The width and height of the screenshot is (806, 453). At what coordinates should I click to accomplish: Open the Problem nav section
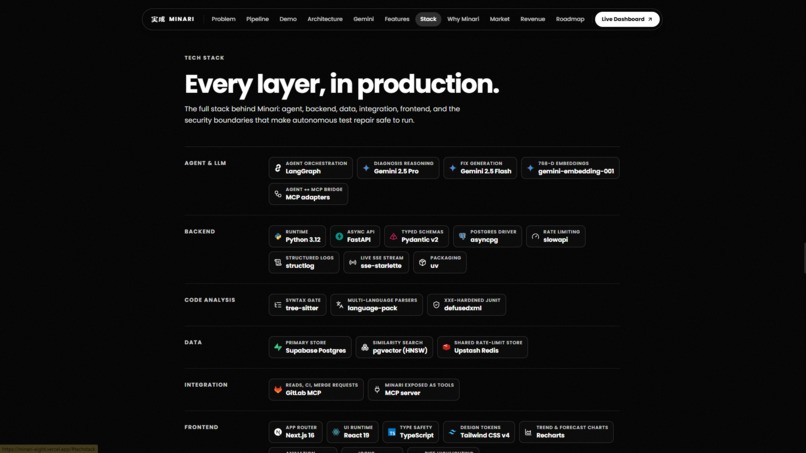[x=223, y=19]
